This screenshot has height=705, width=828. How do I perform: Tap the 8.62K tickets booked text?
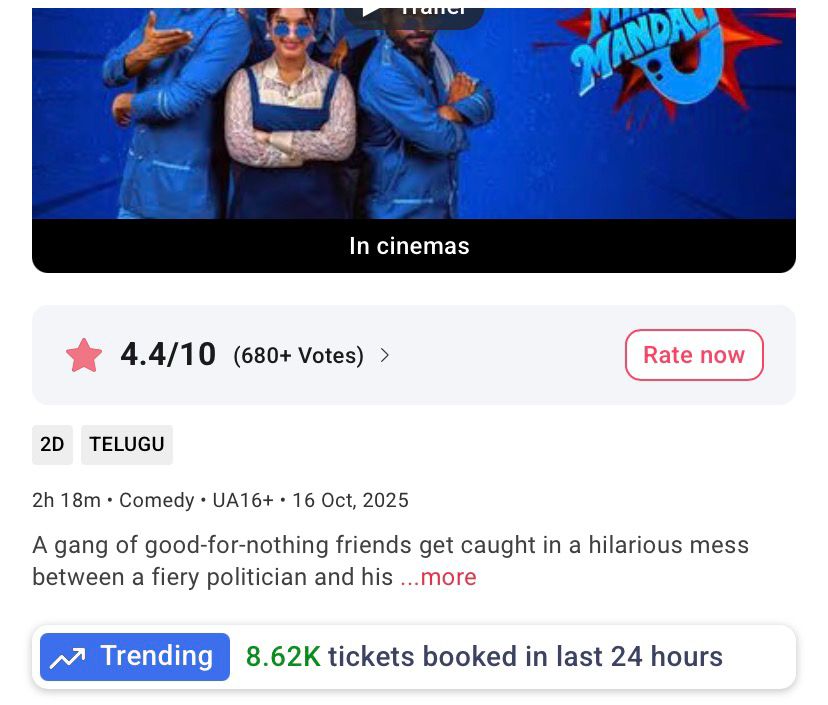[x=484, y=657]
